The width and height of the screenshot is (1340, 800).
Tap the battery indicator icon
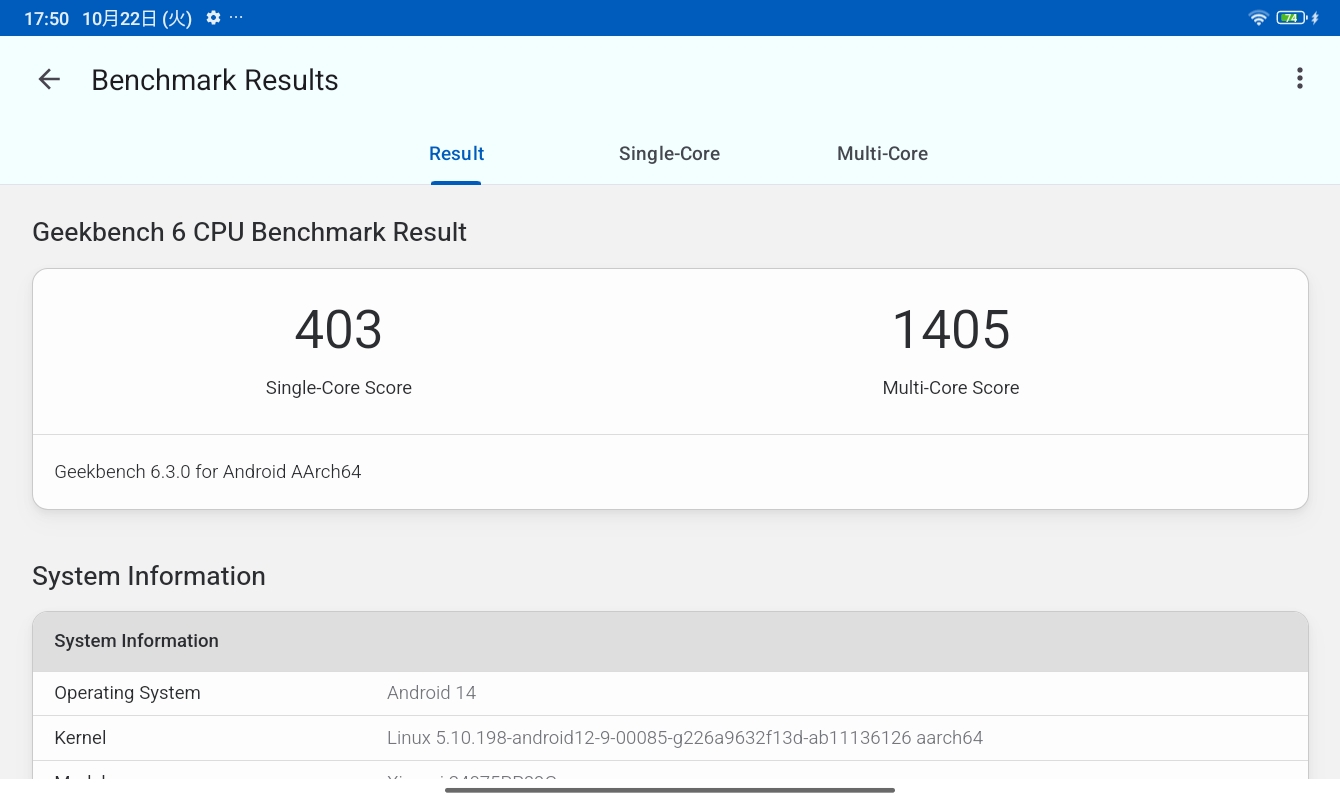[1292, 18]
